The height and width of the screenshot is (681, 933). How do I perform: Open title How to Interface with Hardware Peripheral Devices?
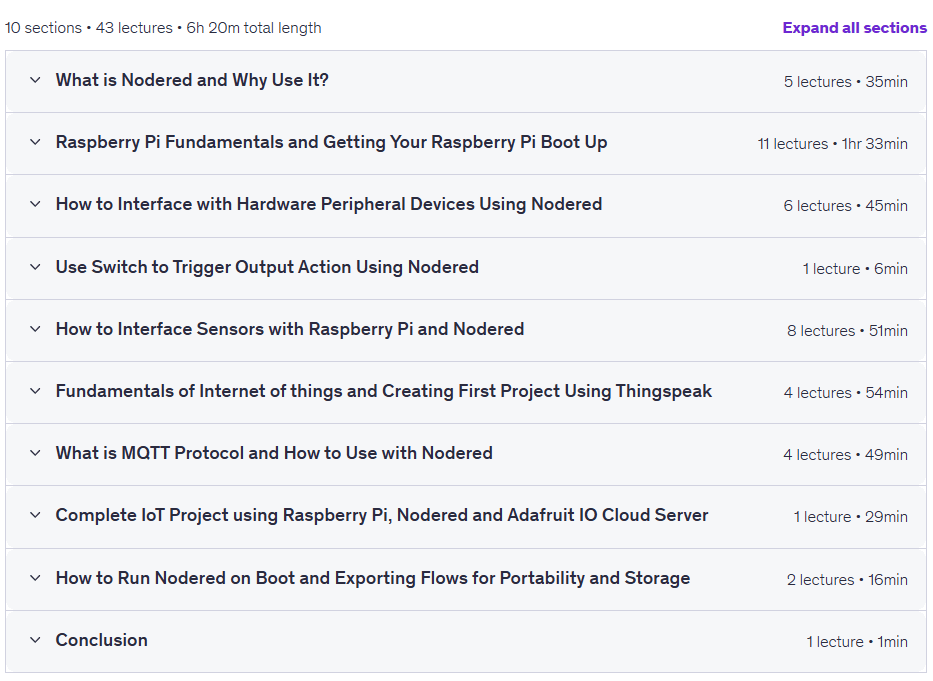(328, 204)
